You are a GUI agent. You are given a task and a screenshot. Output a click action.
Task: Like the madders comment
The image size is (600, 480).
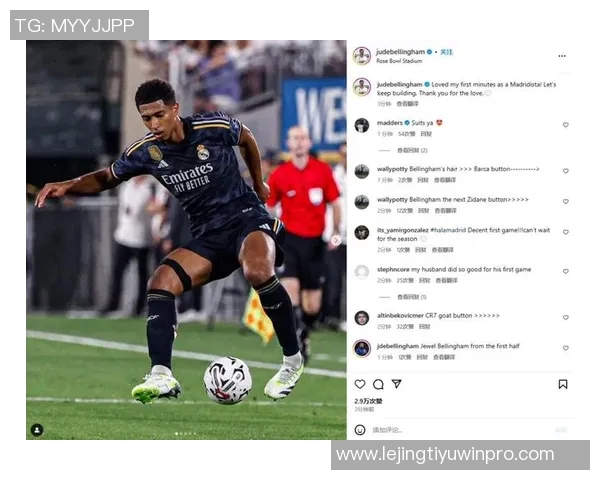(x=566, y=125)
